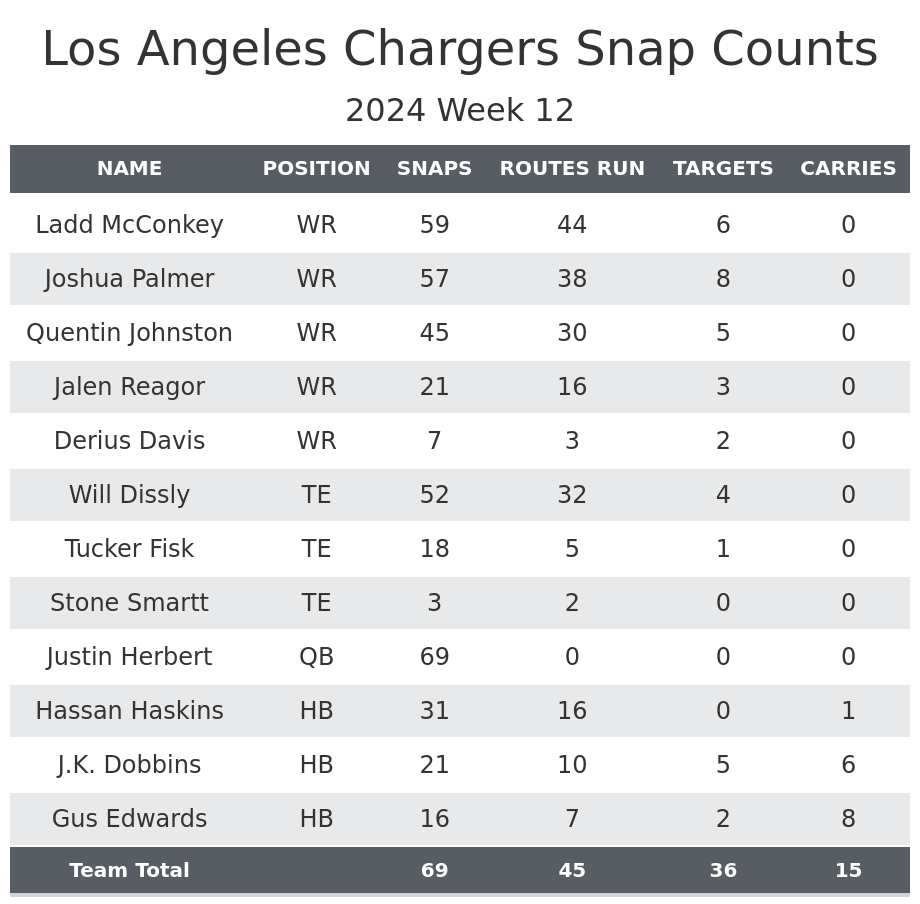
Task: Click the ROUTES RUN column header
Action: coord(572,169)
